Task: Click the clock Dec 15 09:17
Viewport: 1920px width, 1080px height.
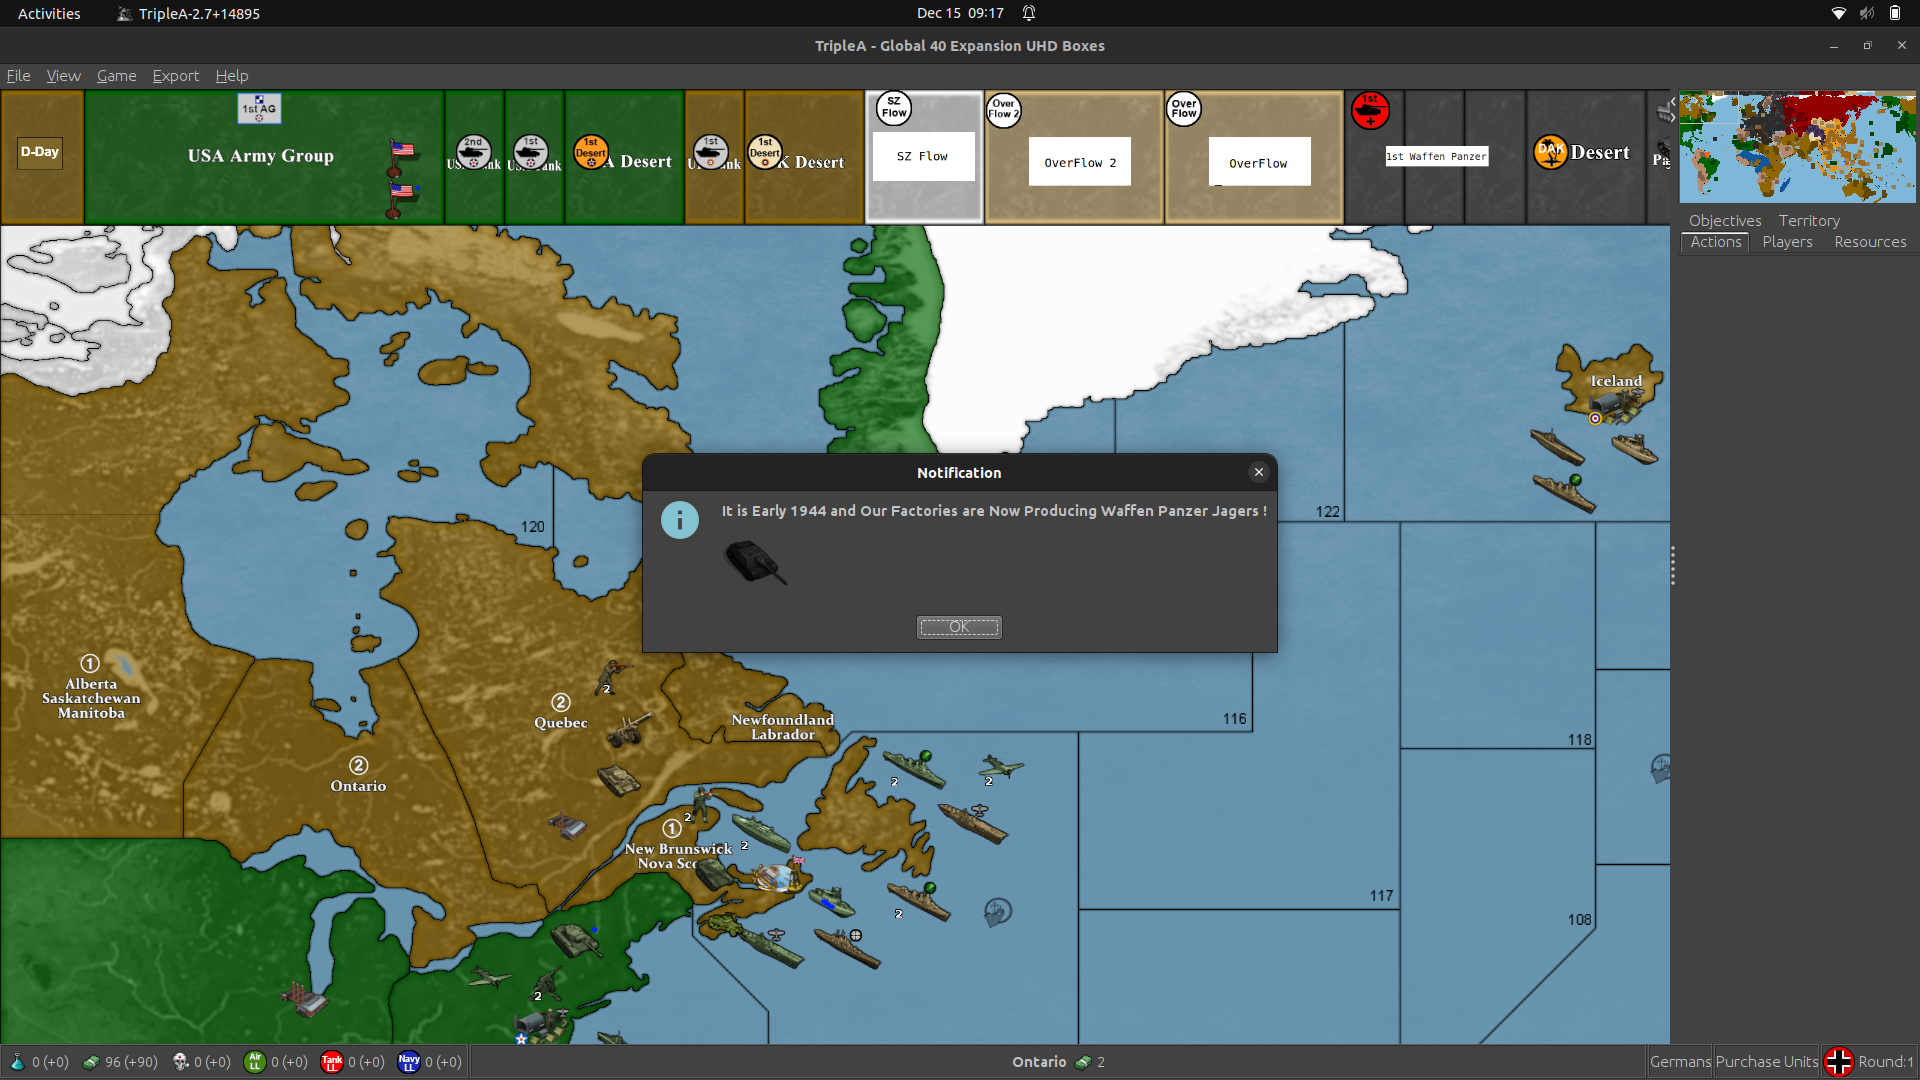Action: tap(960, 13)
